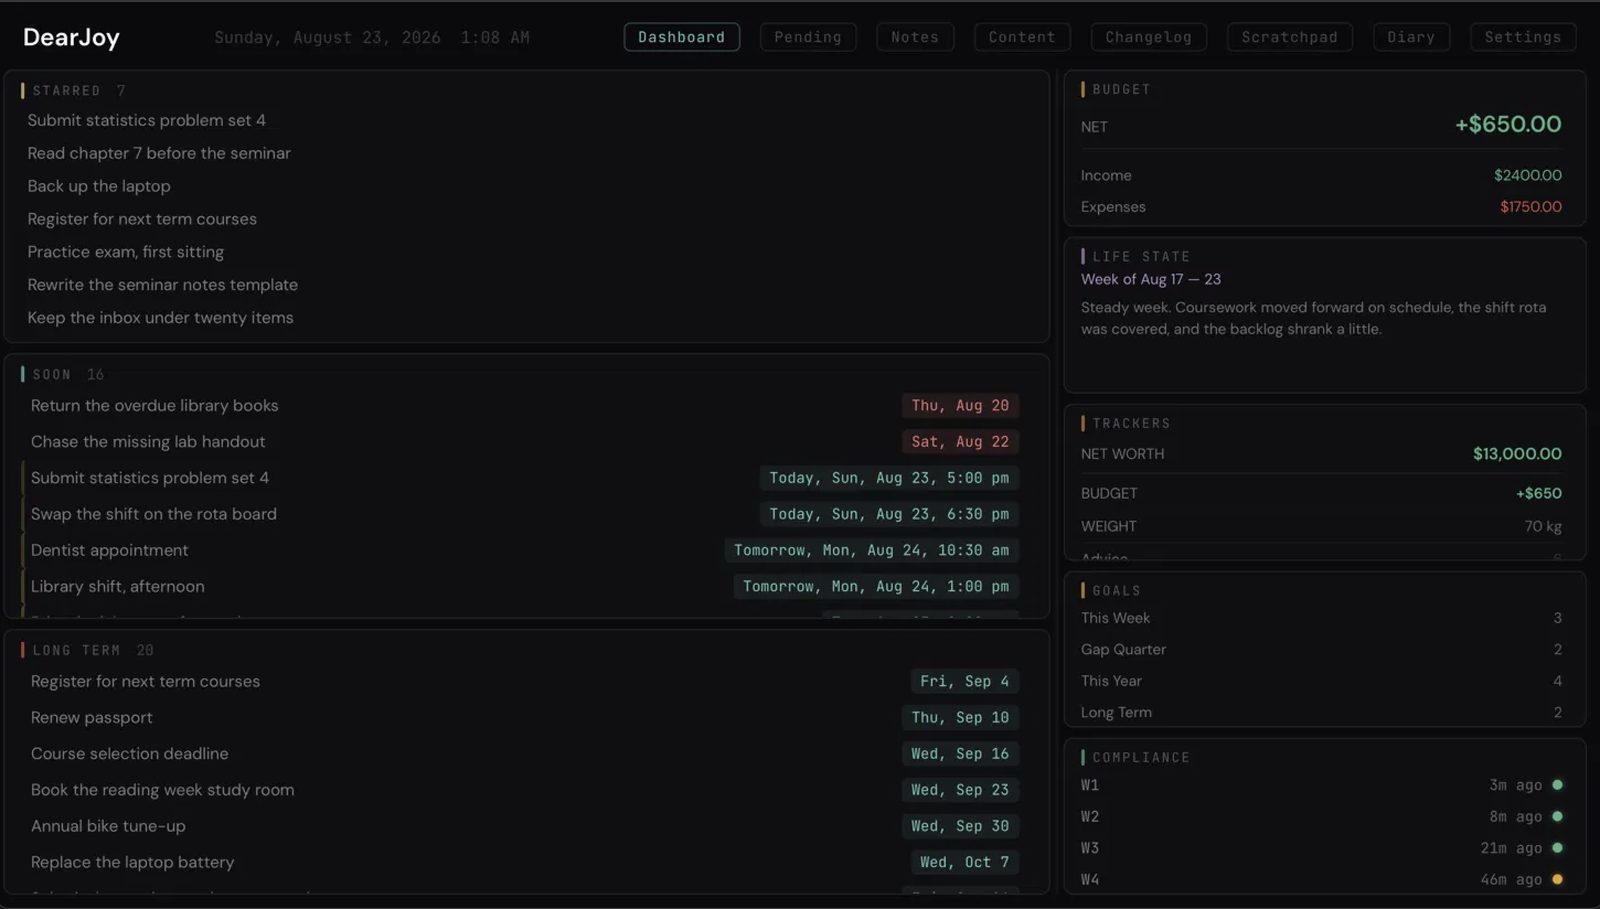Open the Gap Quarter goals row
This screenshot has height=909, width=1600.
[x=1321, y=649]
